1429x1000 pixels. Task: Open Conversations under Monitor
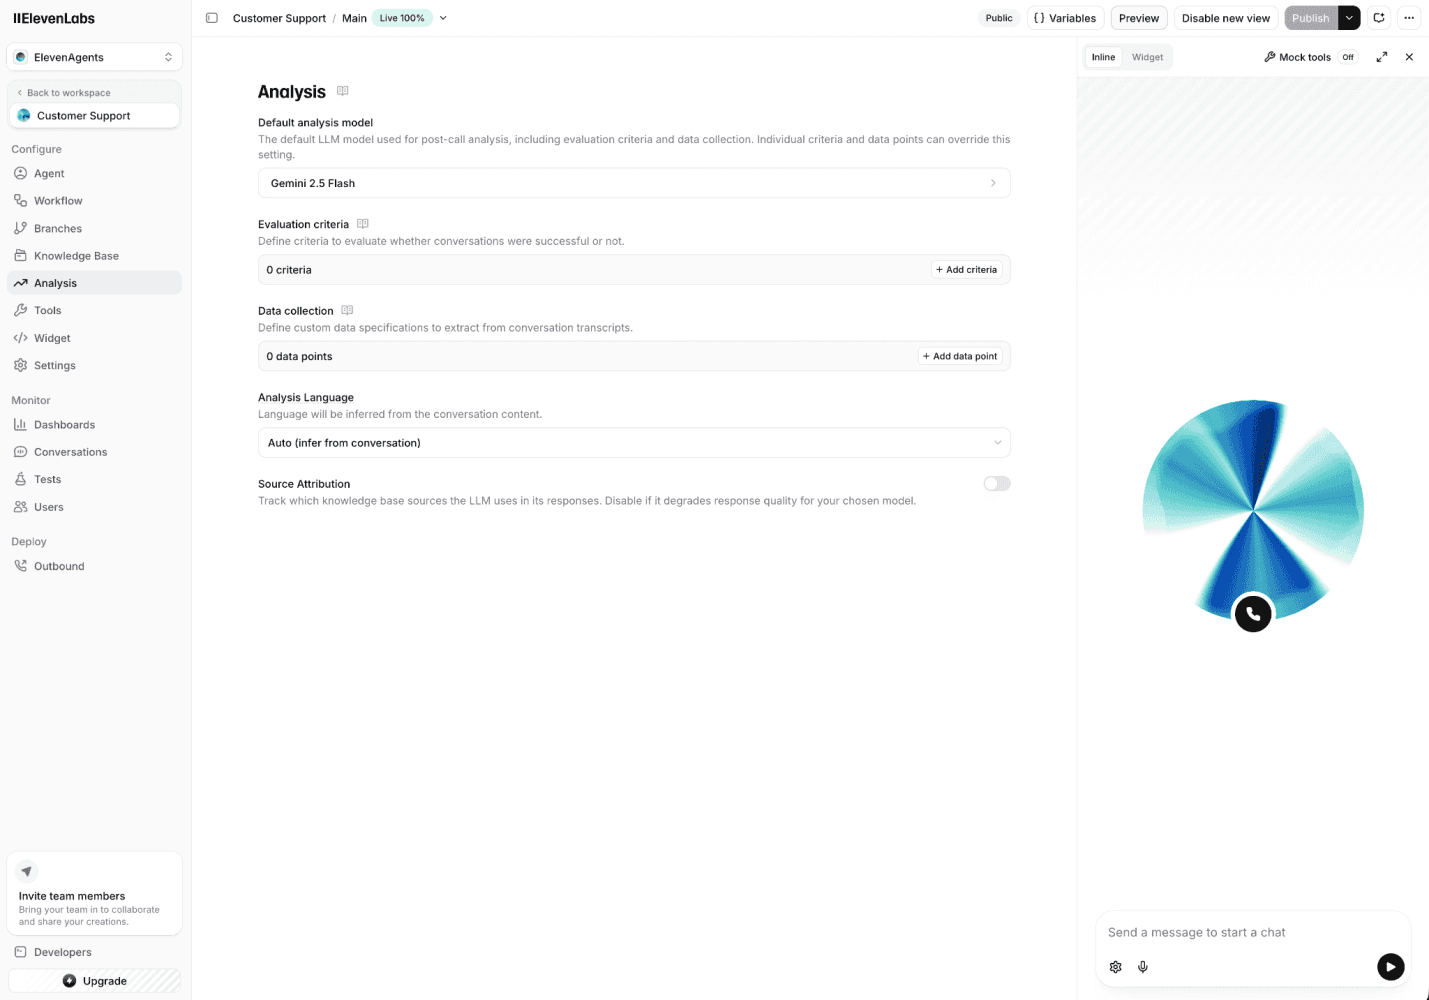[x=94, y=452]
